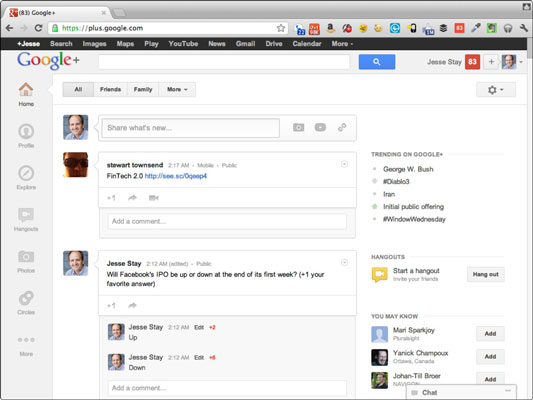
Task: Click the share plus button near notifications
Action: [491, 62]
